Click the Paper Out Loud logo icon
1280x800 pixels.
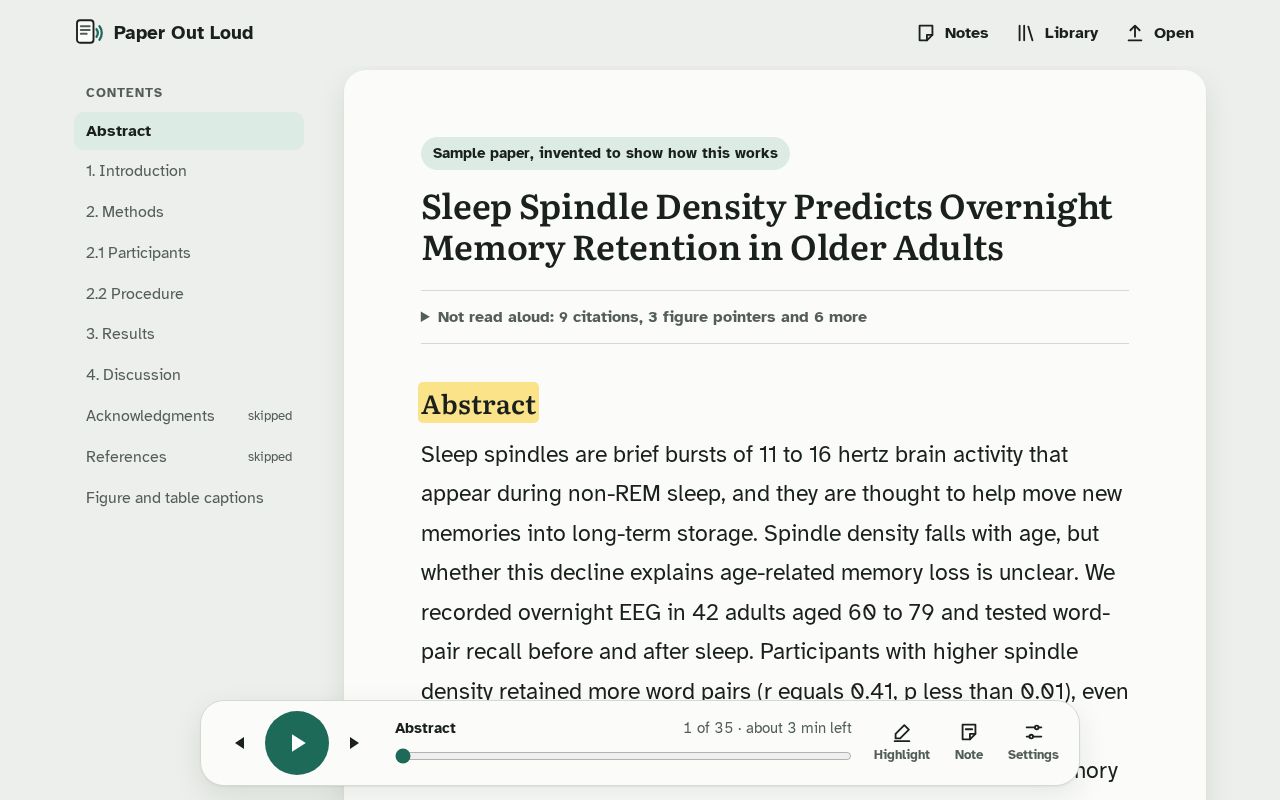pos(89,32)
